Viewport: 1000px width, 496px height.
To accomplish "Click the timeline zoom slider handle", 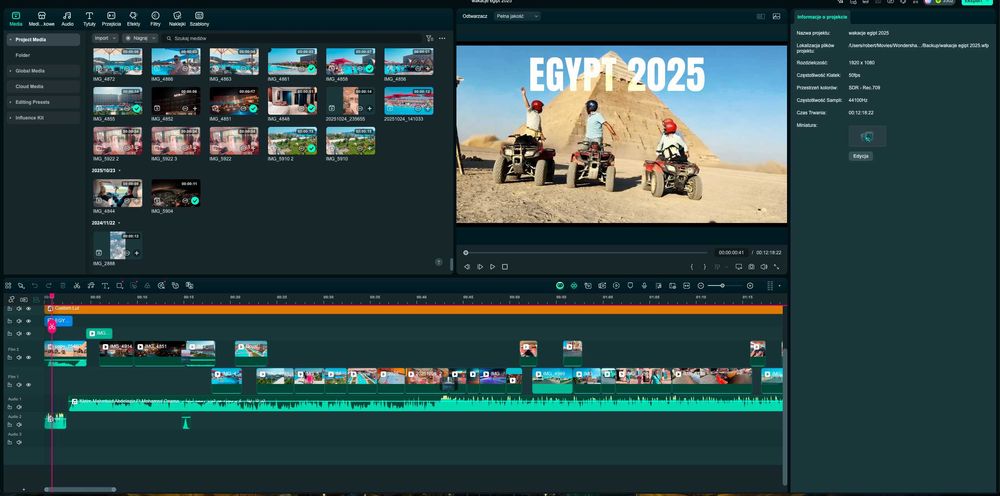I will click(x=723, y=286).
